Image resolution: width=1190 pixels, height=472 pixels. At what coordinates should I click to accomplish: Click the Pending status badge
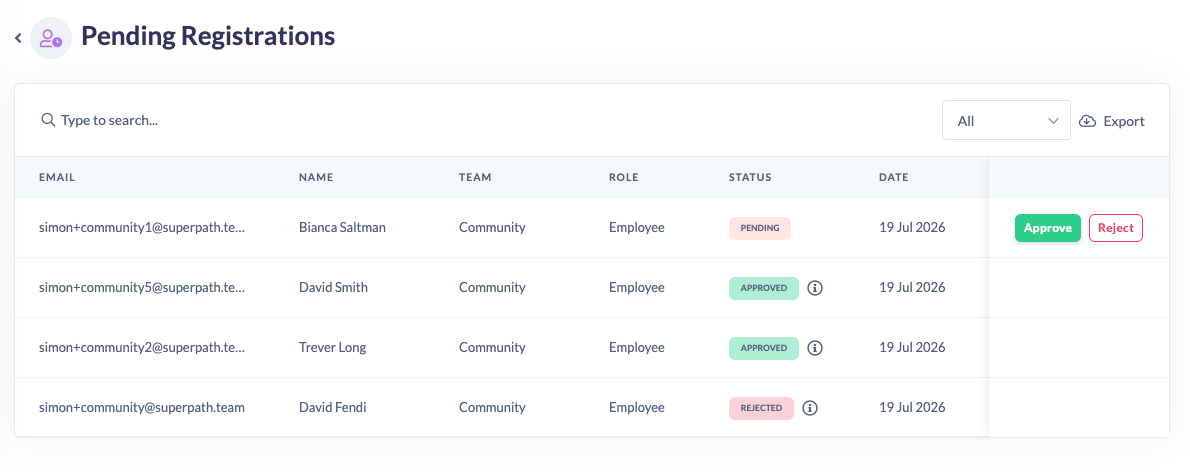(760, 228)
